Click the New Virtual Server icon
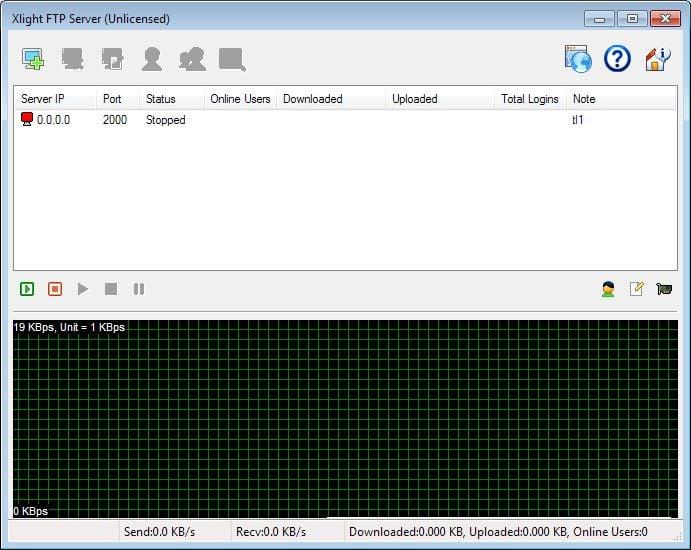The width and height of the screenshot is (691, 550). click(x=33, y=59)
